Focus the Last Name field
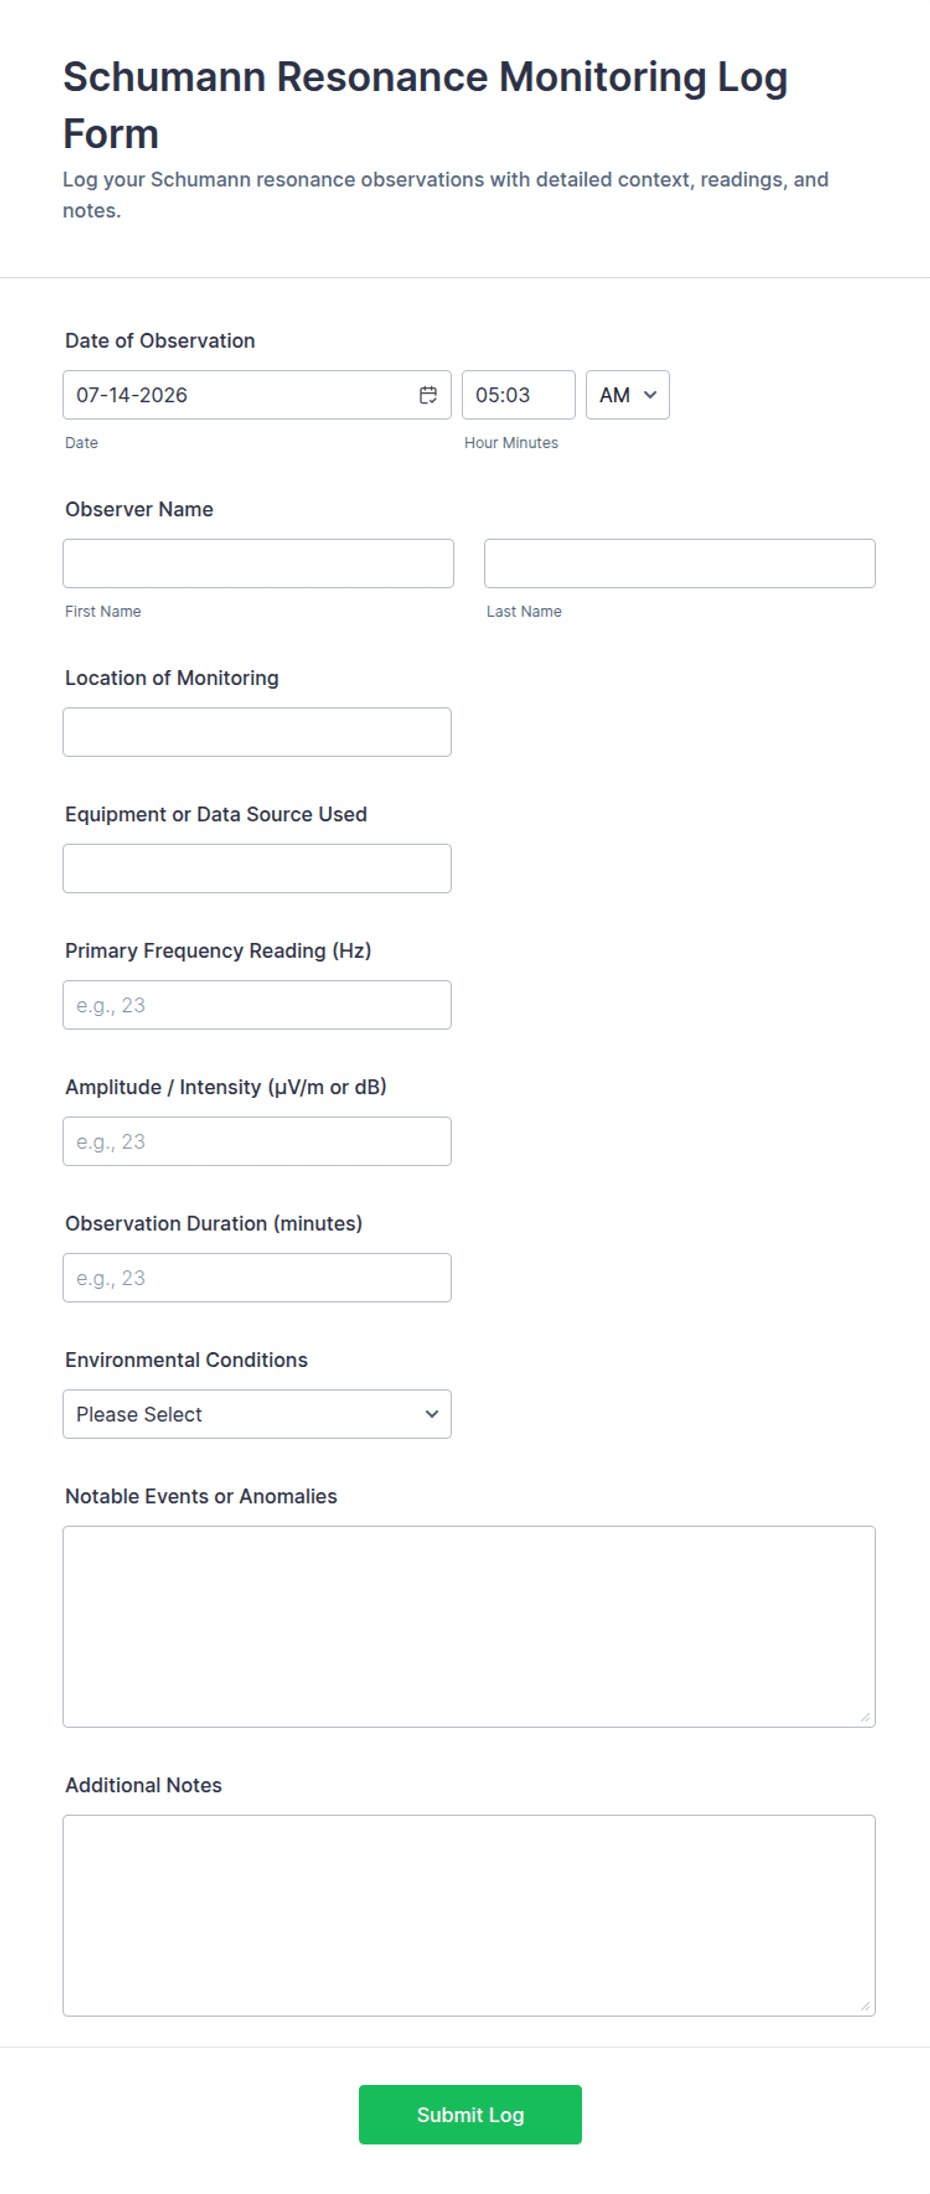Image resolution: width=930 pixels, height=2194 pixels. click(x=680, y=563)
